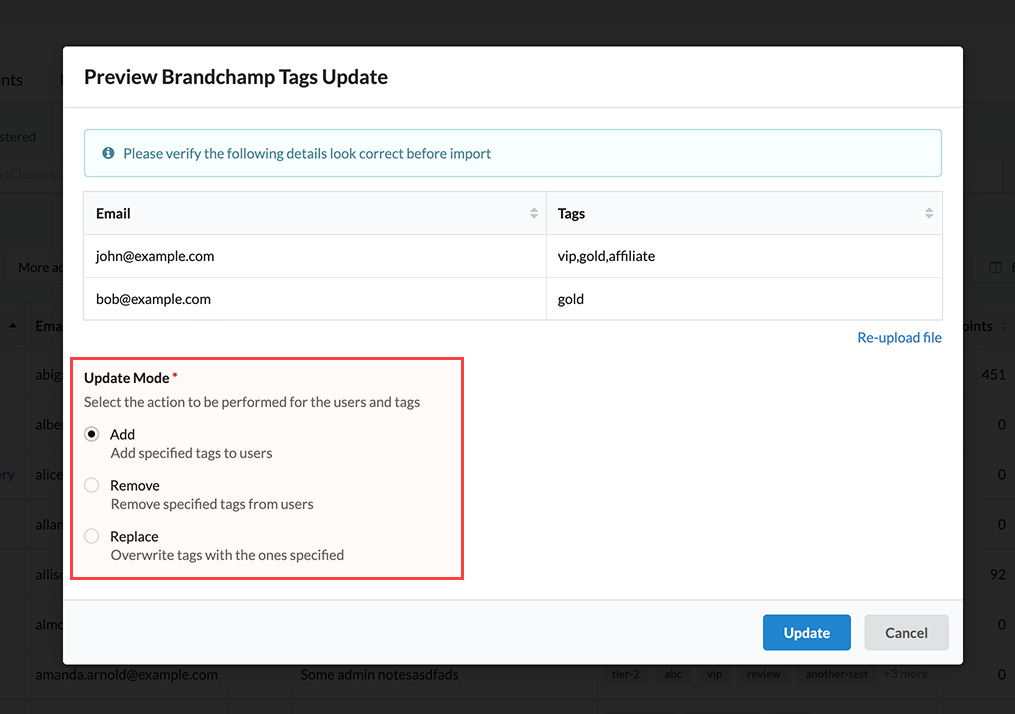1015x714 pixels.
Task: Click the Tags column header
Action: coord(744,214)
